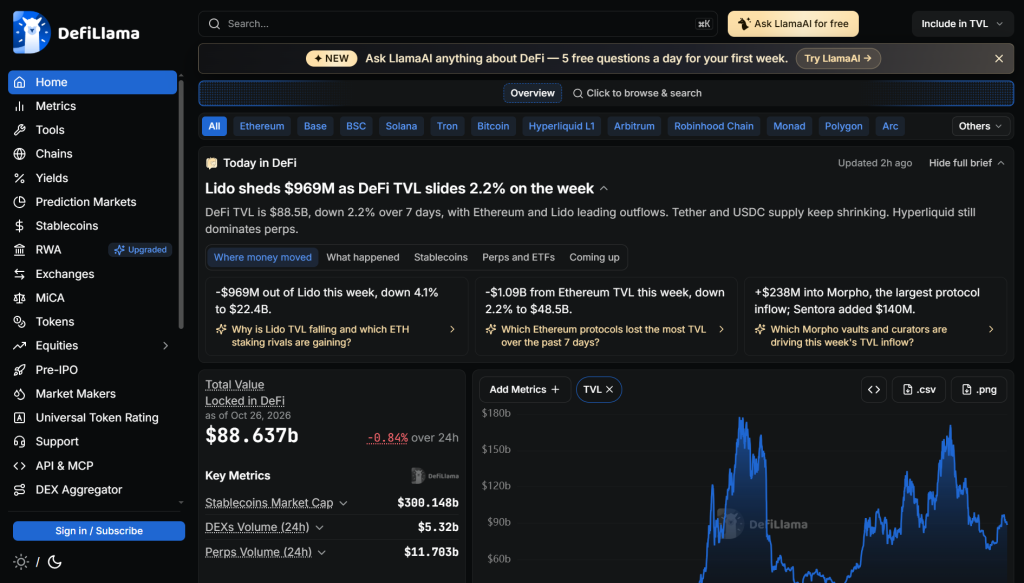Screen dimensions: 1024x583
Task: Open Which Ethereum protocols lost TVL question
Action: click(x=606, y=336)
